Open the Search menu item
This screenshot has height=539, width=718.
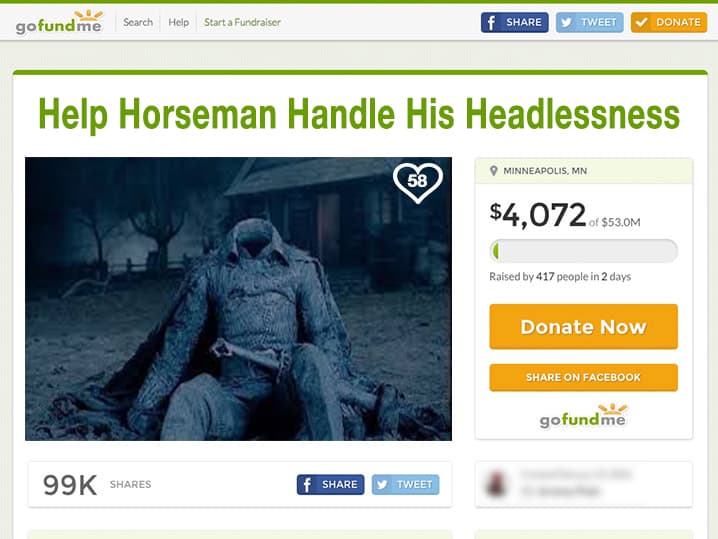(138, 22)
